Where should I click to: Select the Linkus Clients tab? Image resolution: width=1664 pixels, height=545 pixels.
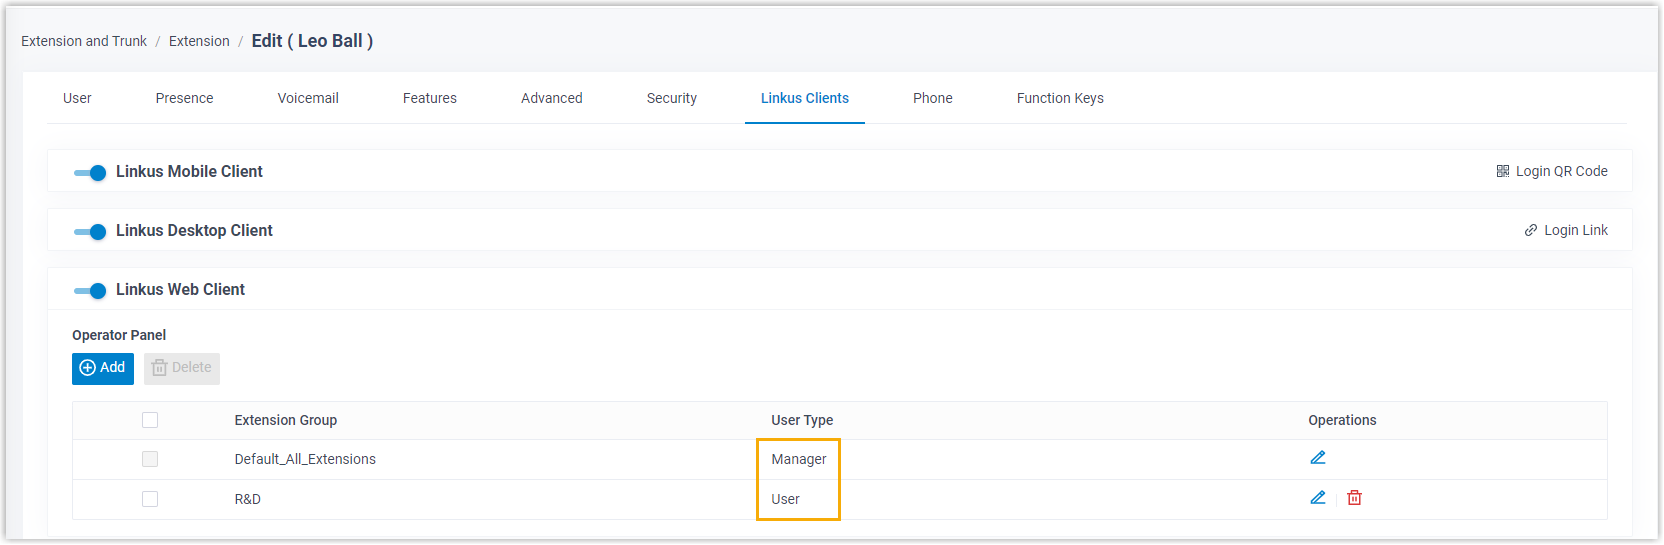805,98
